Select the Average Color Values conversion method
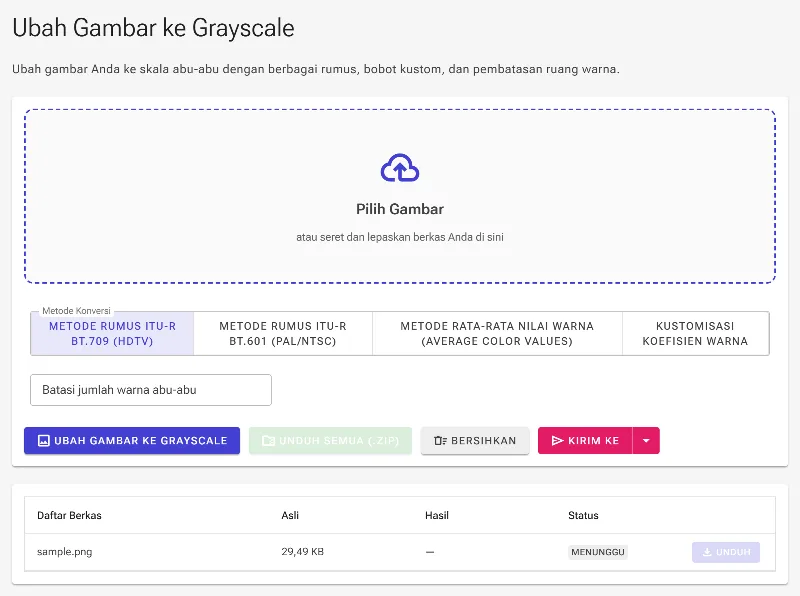This screenshot has height=596, width=800. [497, 334]
